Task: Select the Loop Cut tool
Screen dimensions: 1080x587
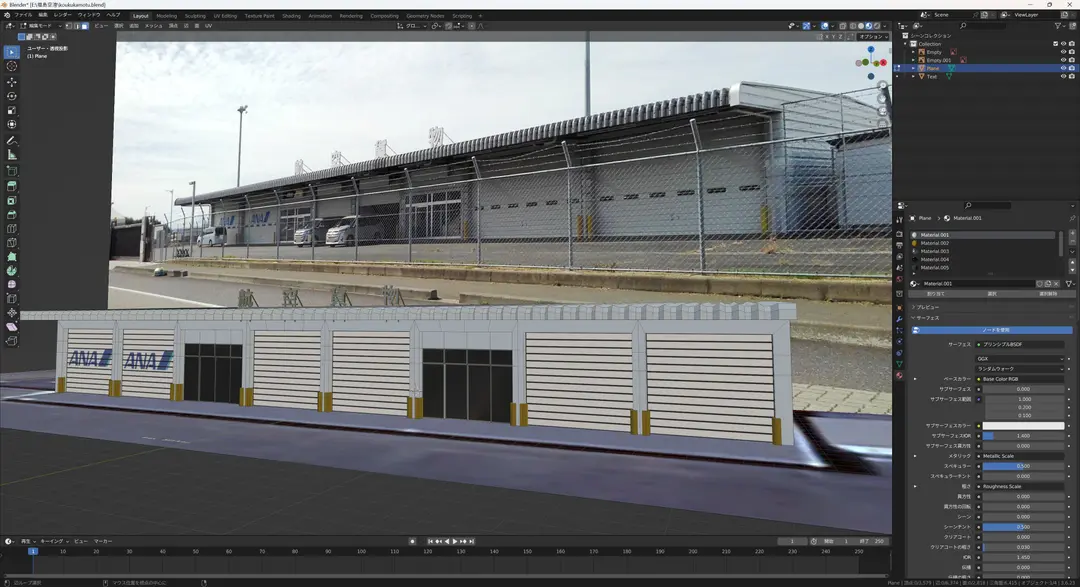Action: pyautogui.click(x=12, y=229)
